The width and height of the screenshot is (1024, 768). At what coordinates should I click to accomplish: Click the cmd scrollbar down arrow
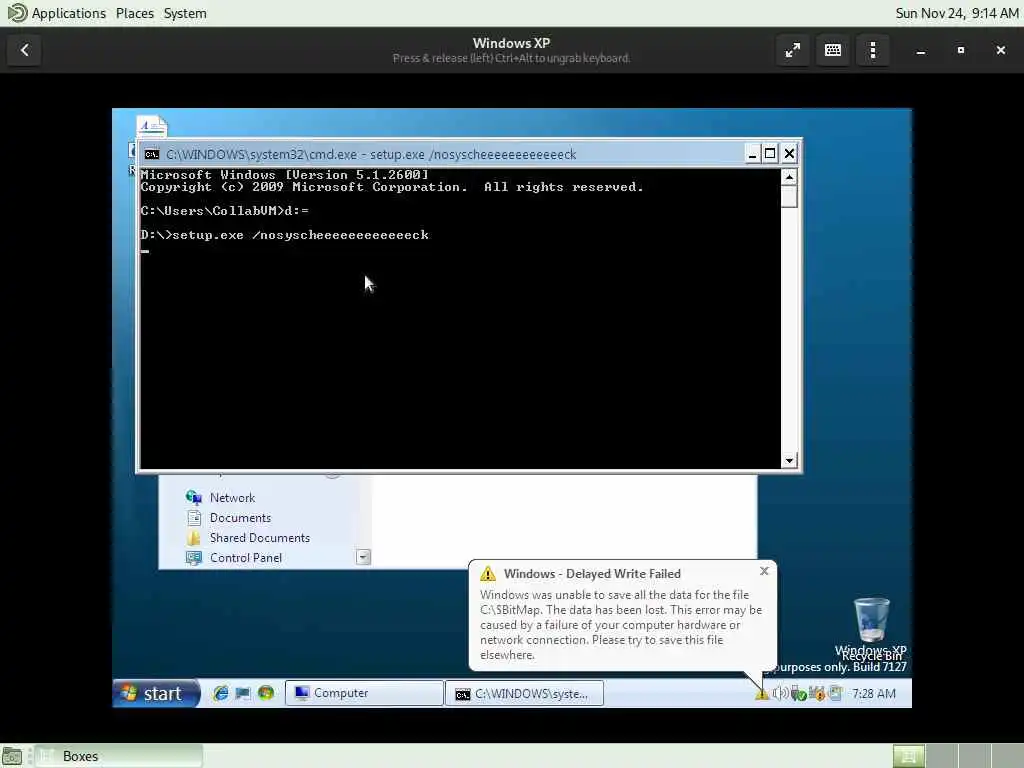[x=789, y=460]
